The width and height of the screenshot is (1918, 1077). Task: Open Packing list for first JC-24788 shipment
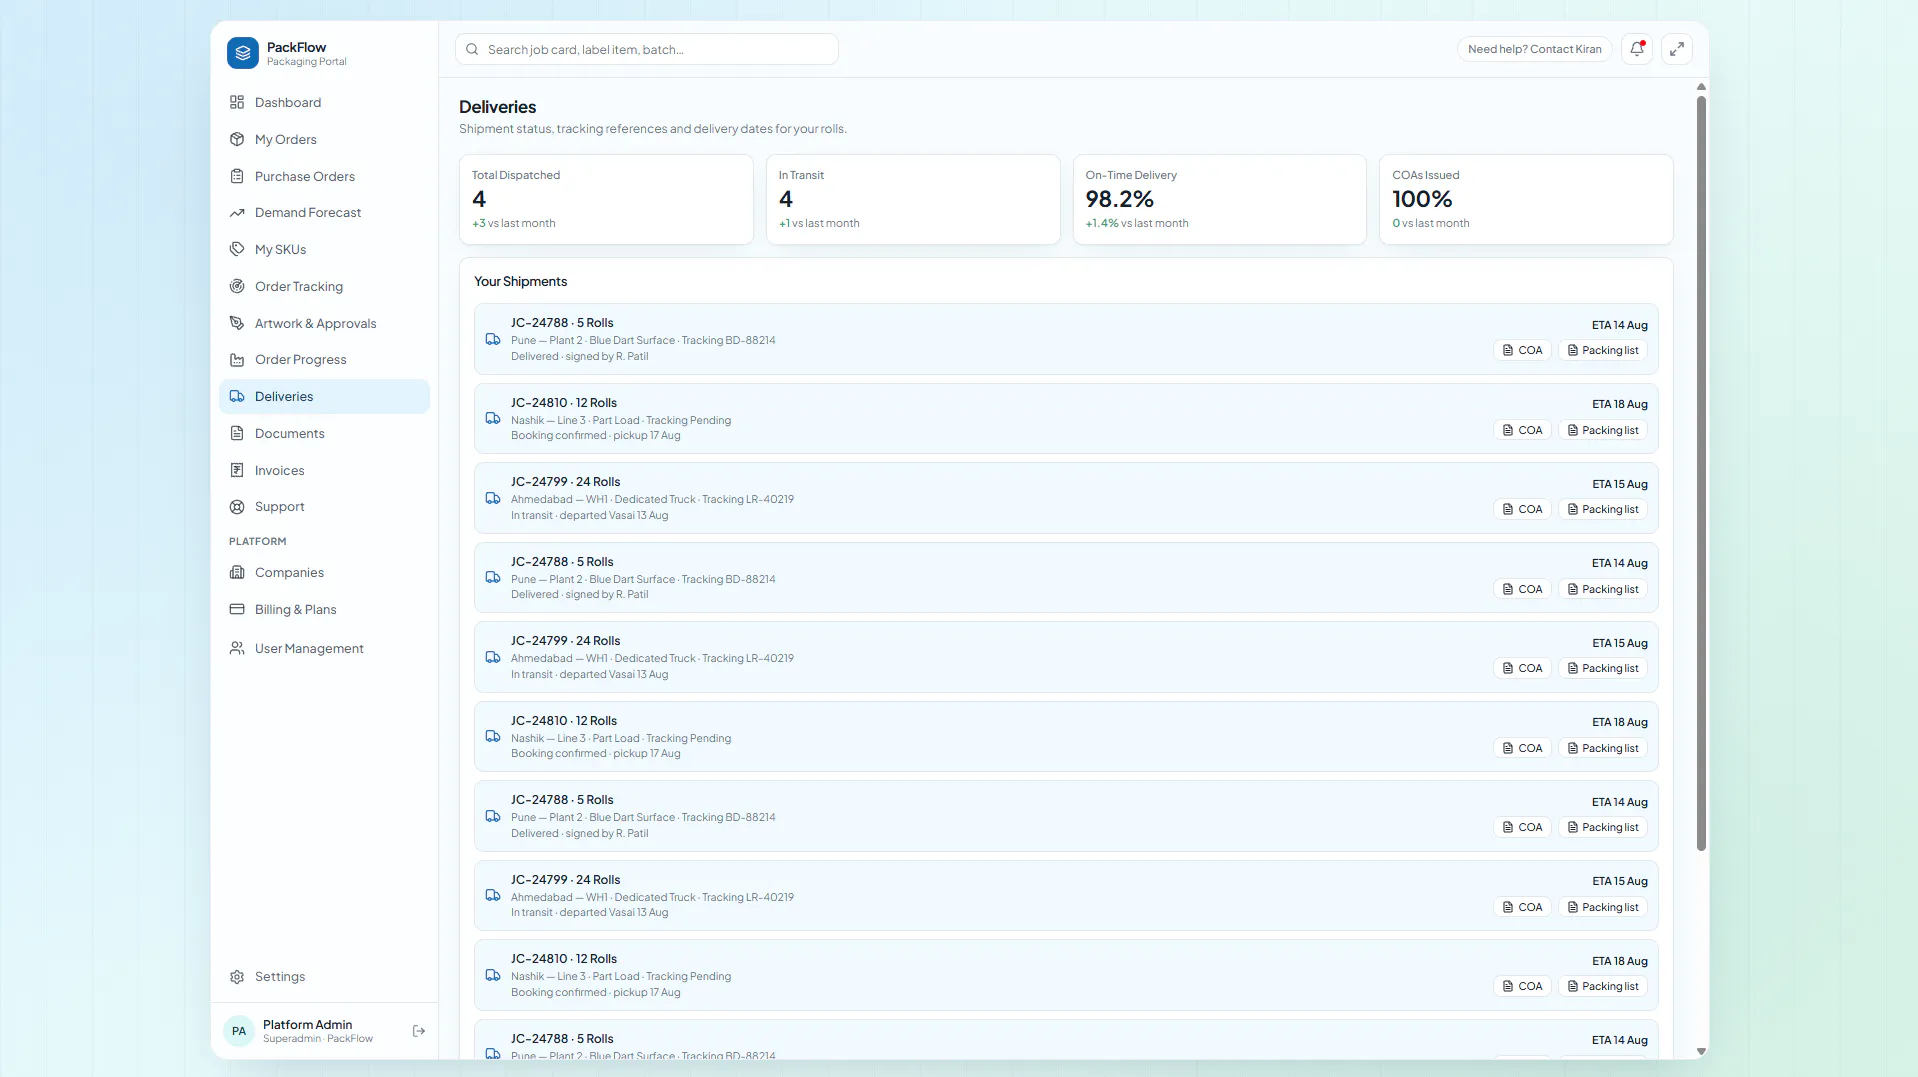pyautogui.click(x=1603, y=350)
